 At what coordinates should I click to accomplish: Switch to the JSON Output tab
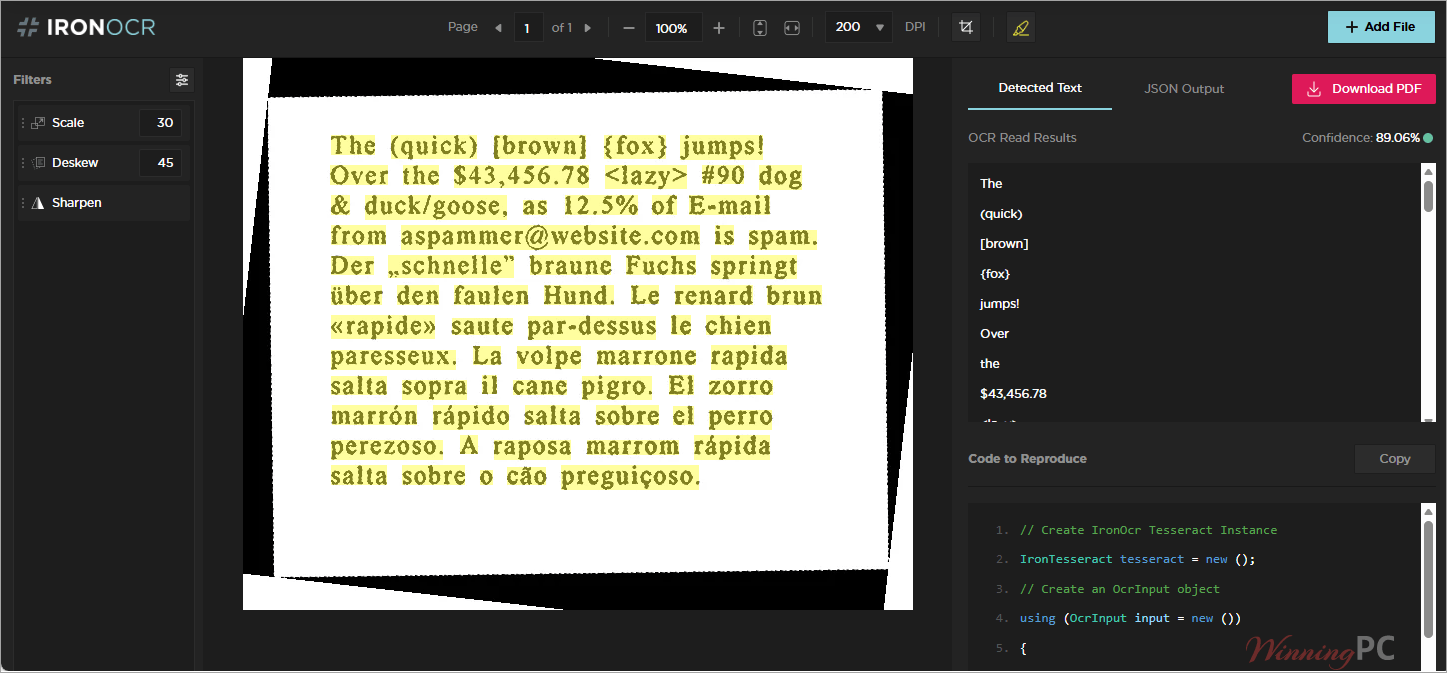[x=1184, y=89]
